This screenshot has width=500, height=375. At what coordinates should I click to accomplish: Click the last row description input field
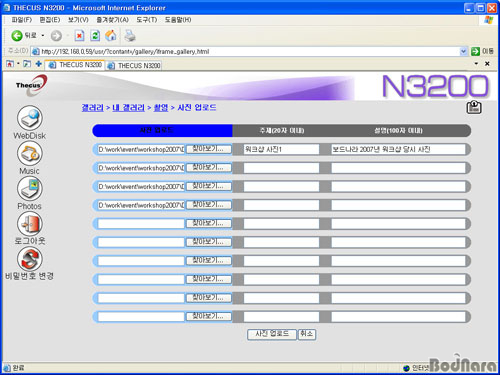398,317
